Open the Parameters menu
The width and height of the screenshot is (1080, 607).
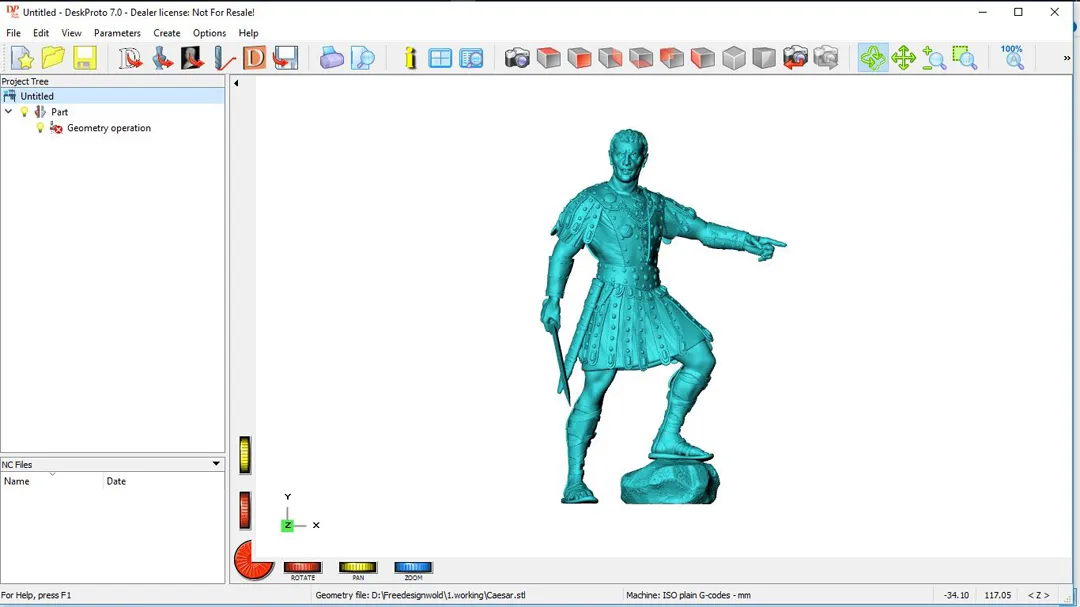117,33
